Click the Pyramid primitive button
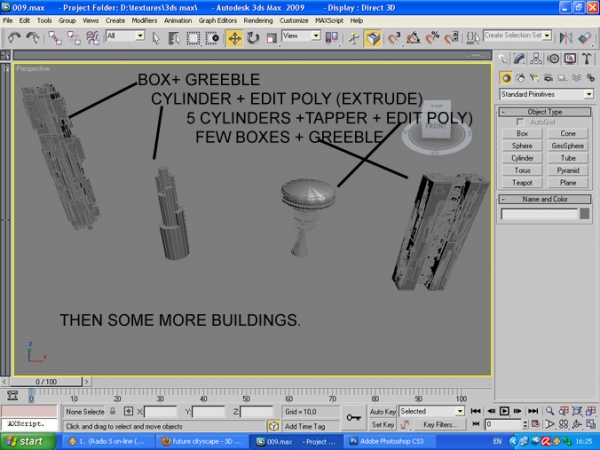The image size is (600, 450). (567, 170)
